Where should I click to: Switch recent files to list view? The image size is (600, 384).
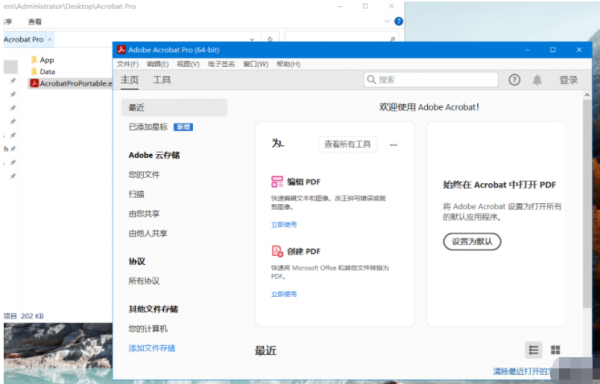point(533,350)
